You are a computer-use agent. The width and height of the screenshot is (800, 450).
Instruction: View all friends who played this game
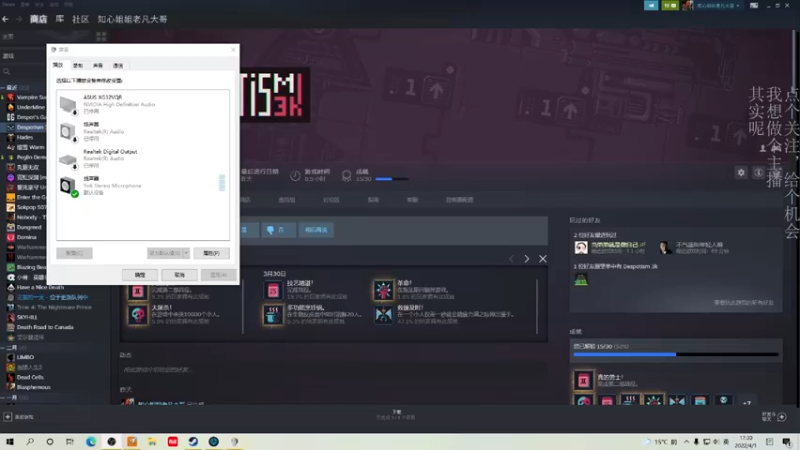[744, 303]
